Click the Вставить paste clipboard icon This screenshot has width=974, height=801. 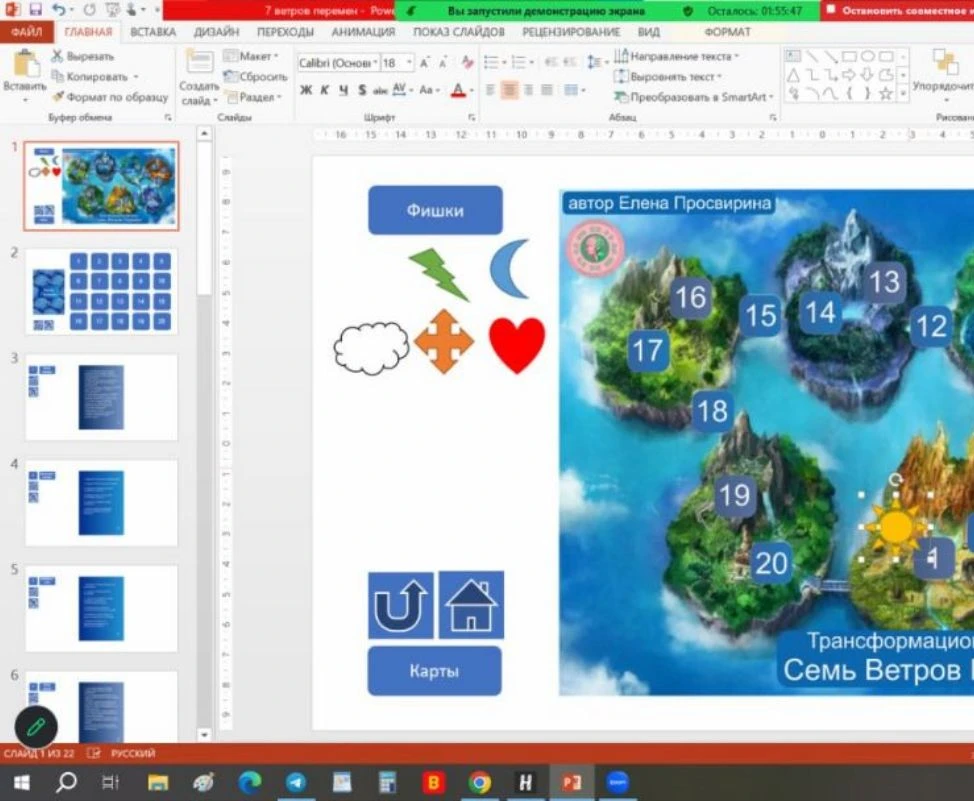[25, 65]
